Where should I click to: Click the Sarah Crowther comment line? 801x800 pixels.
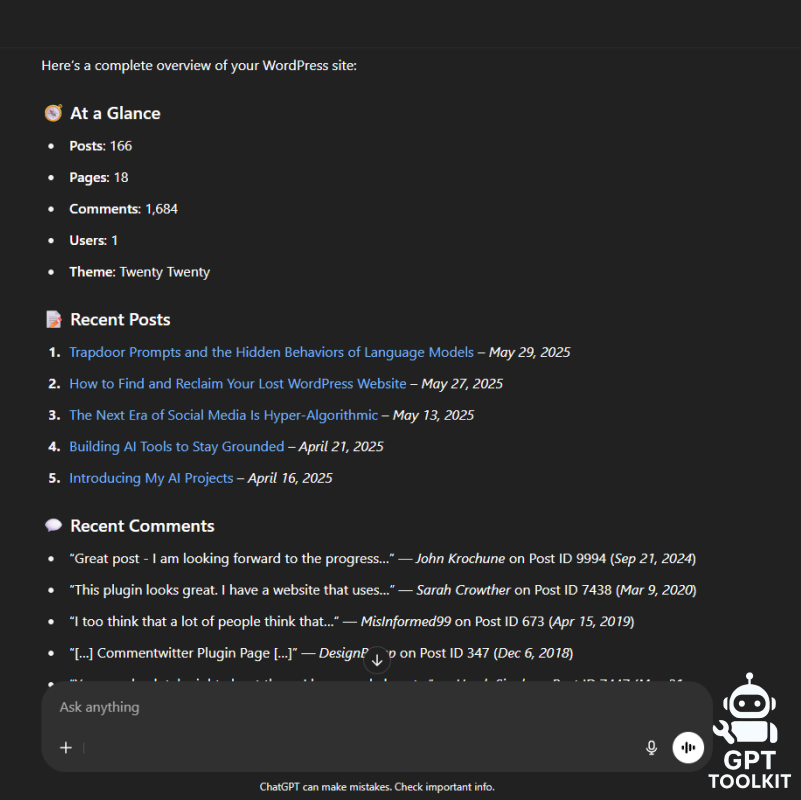383,591
